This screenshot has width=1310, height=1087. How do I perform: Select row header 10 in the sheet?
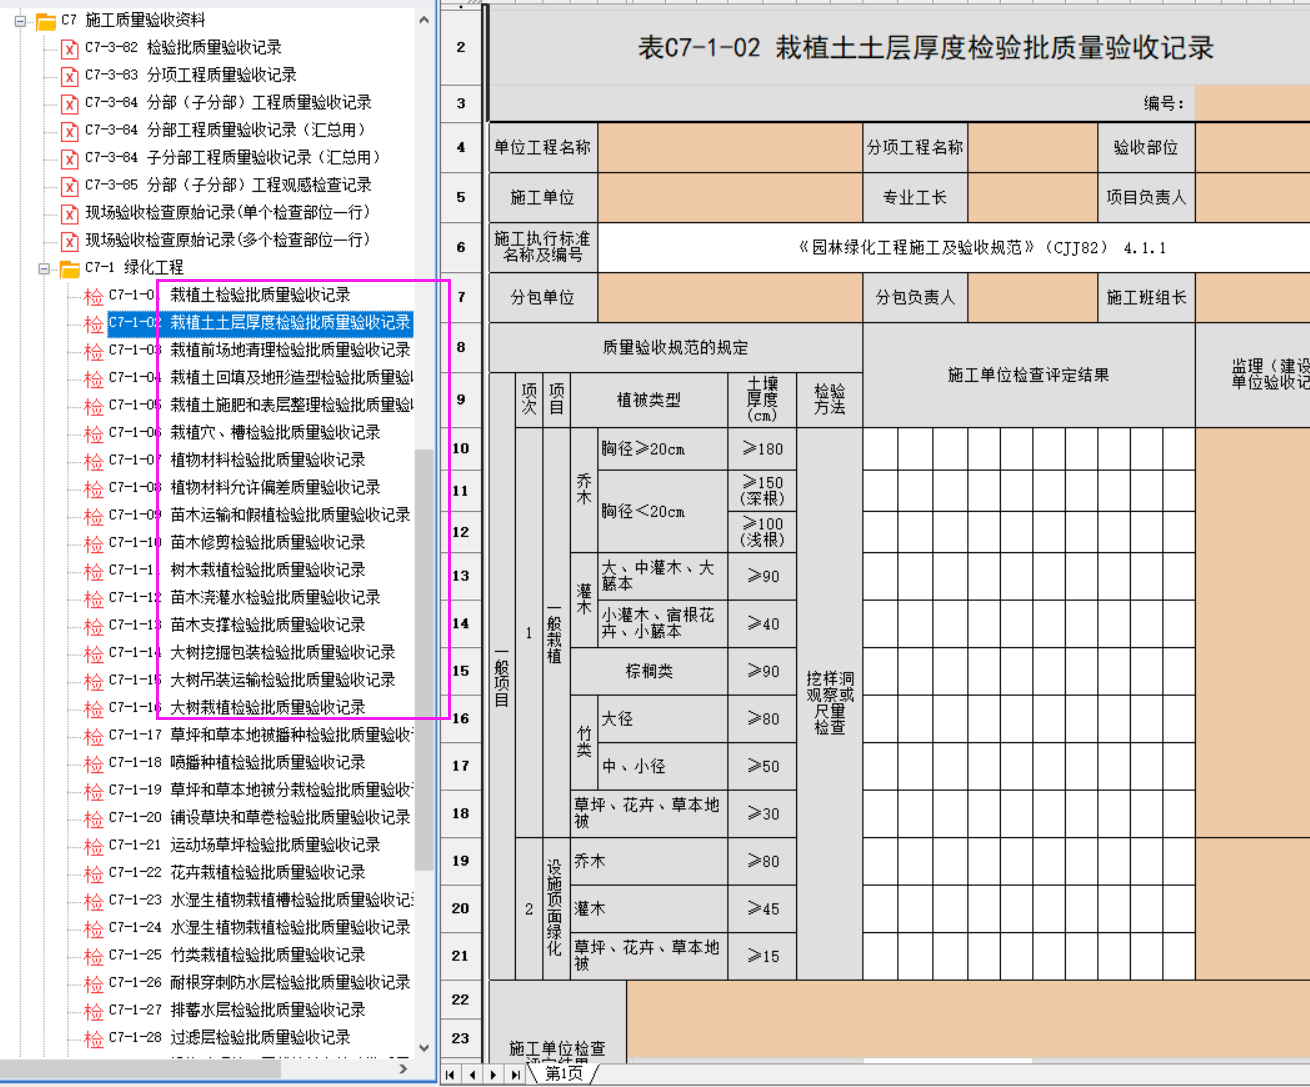461,448
